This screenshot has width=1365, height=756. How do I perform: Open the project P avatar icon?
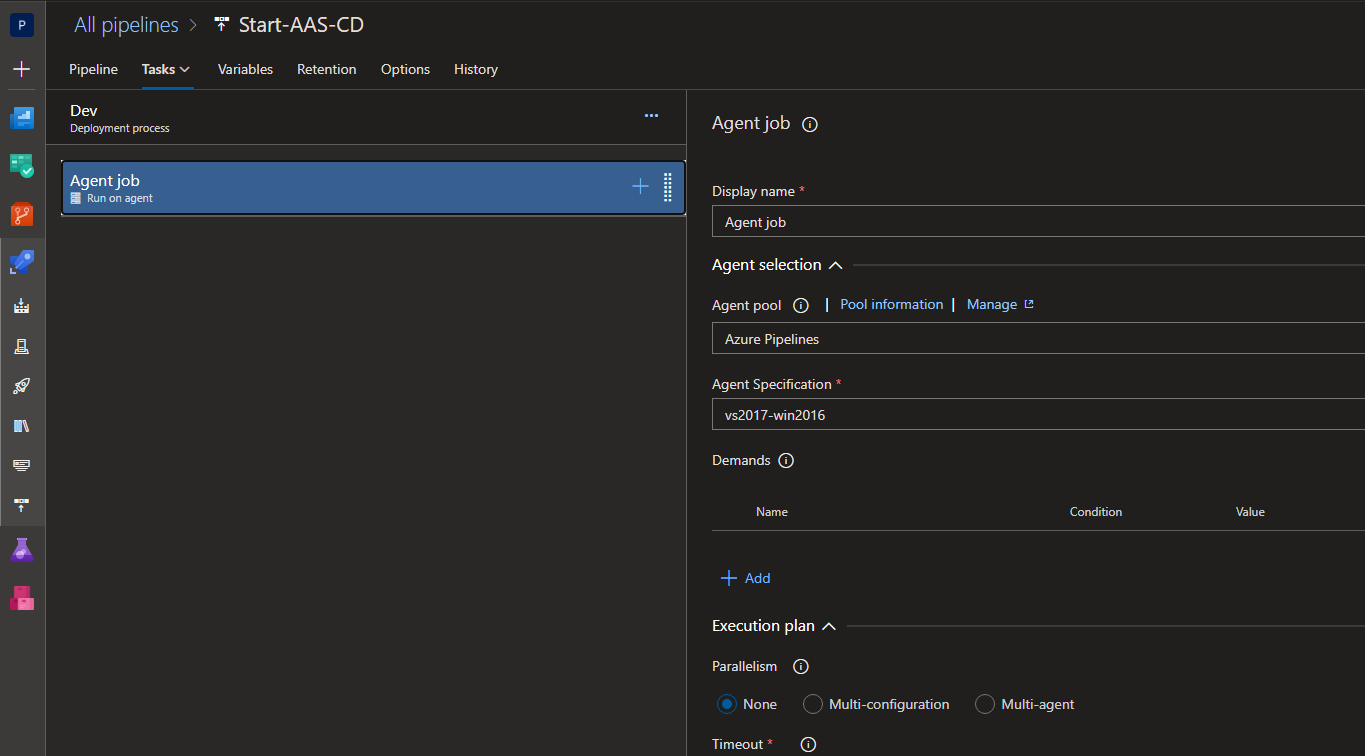(22, 25)
